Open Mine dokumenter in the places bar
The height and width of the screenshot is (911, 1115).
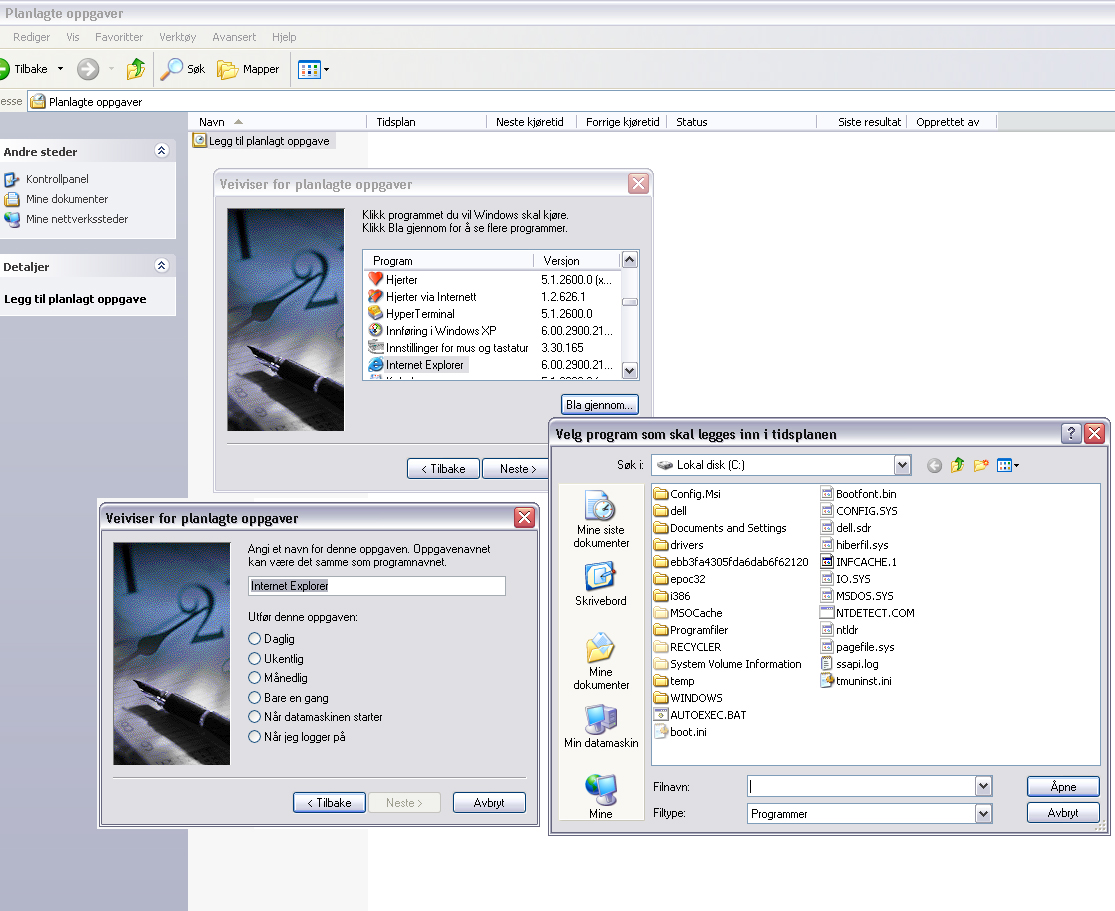601,661
